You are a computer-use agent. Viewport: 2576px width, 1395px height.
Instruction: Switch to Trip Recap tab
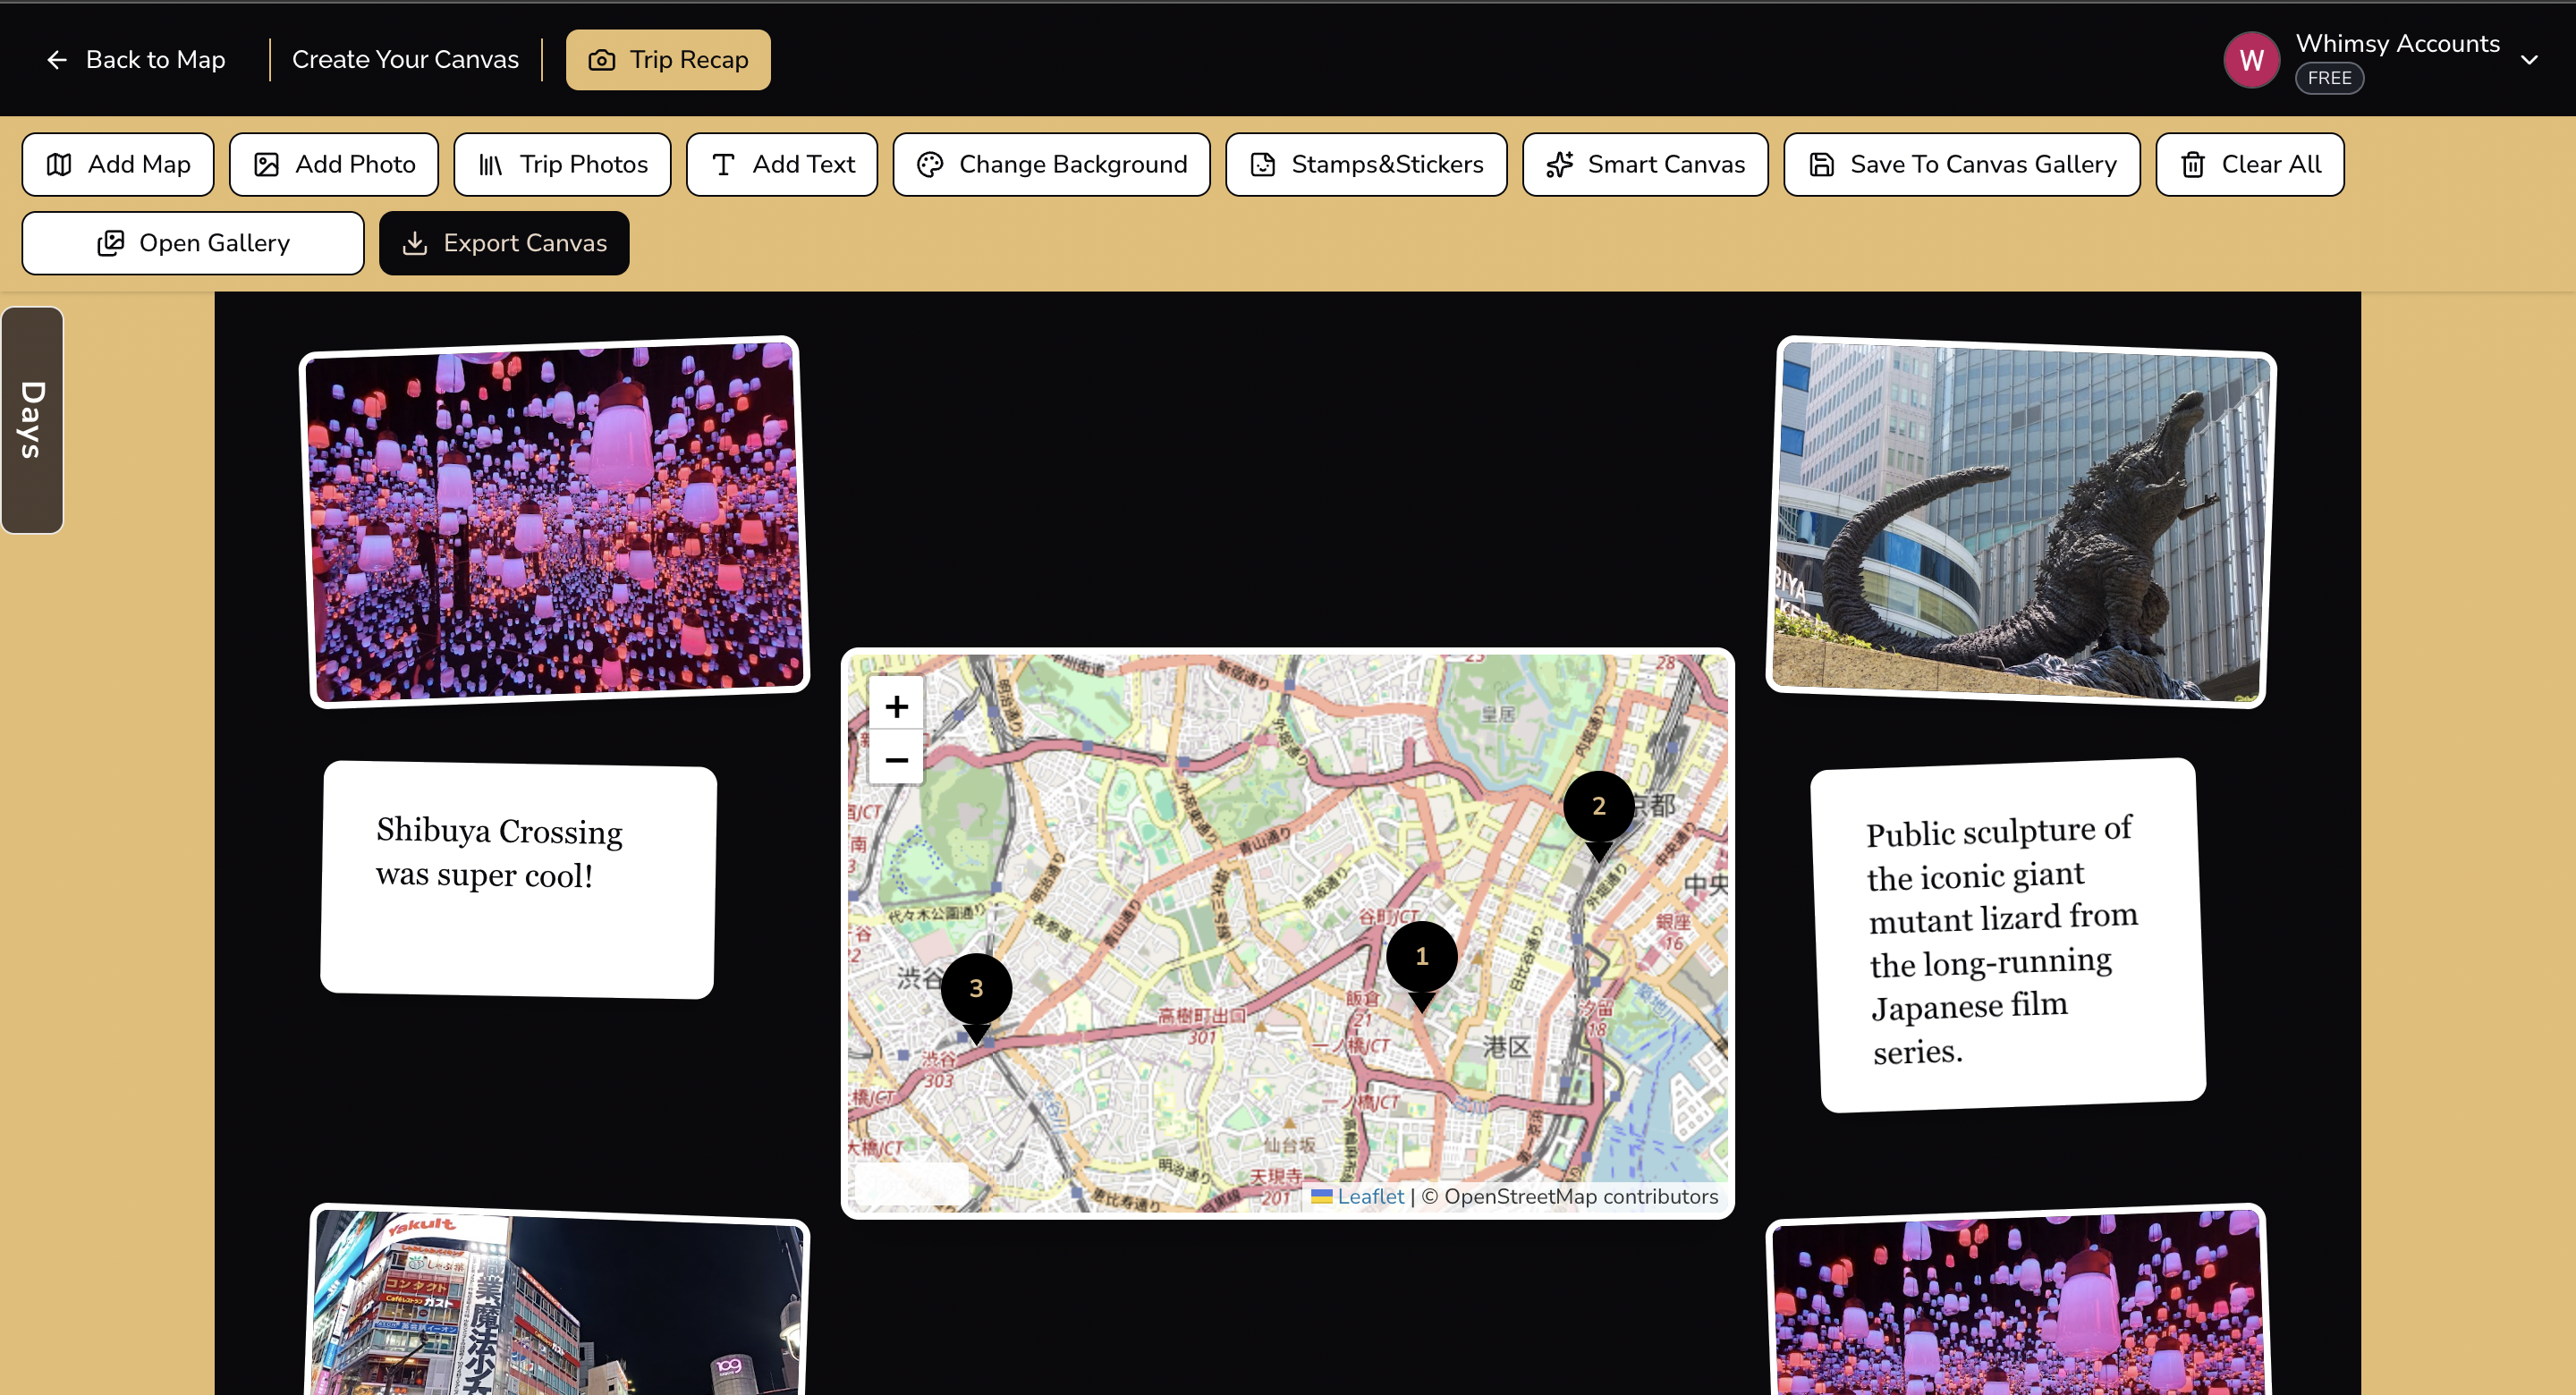[668, 60]
